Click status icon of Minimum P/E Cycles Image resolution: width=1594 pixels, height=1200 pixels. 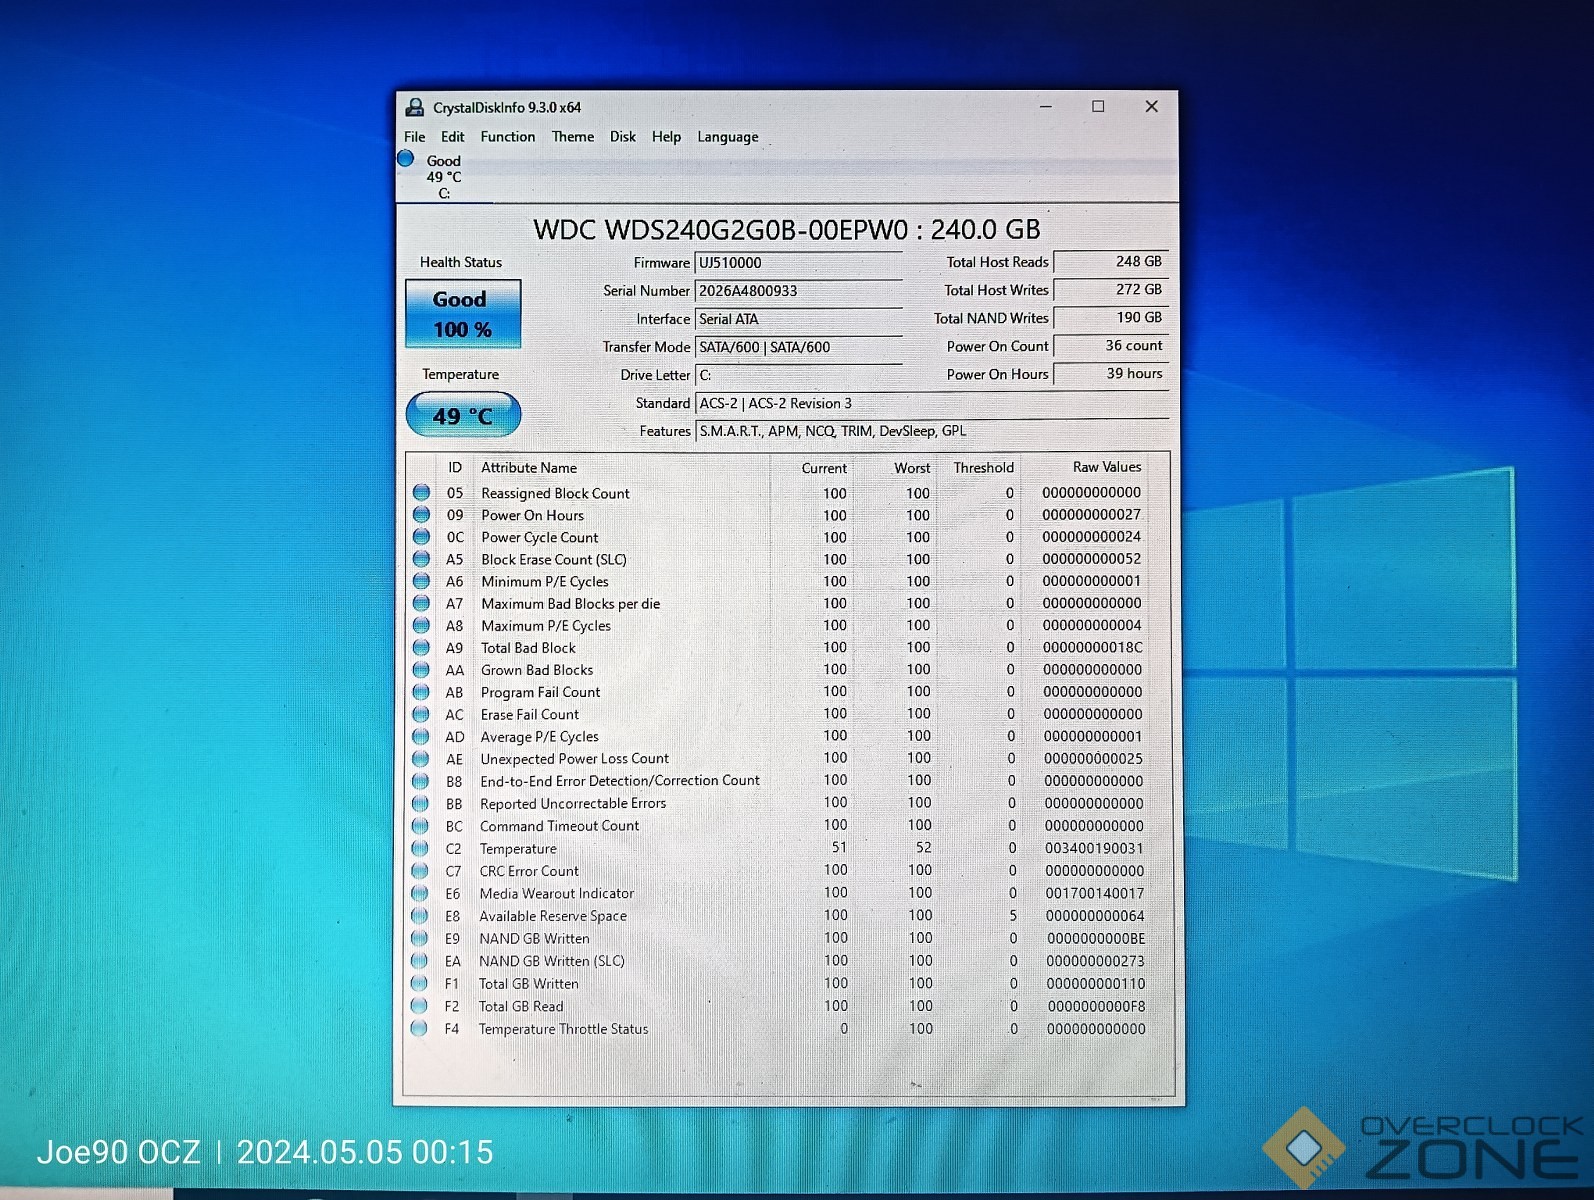coord(421,581)
